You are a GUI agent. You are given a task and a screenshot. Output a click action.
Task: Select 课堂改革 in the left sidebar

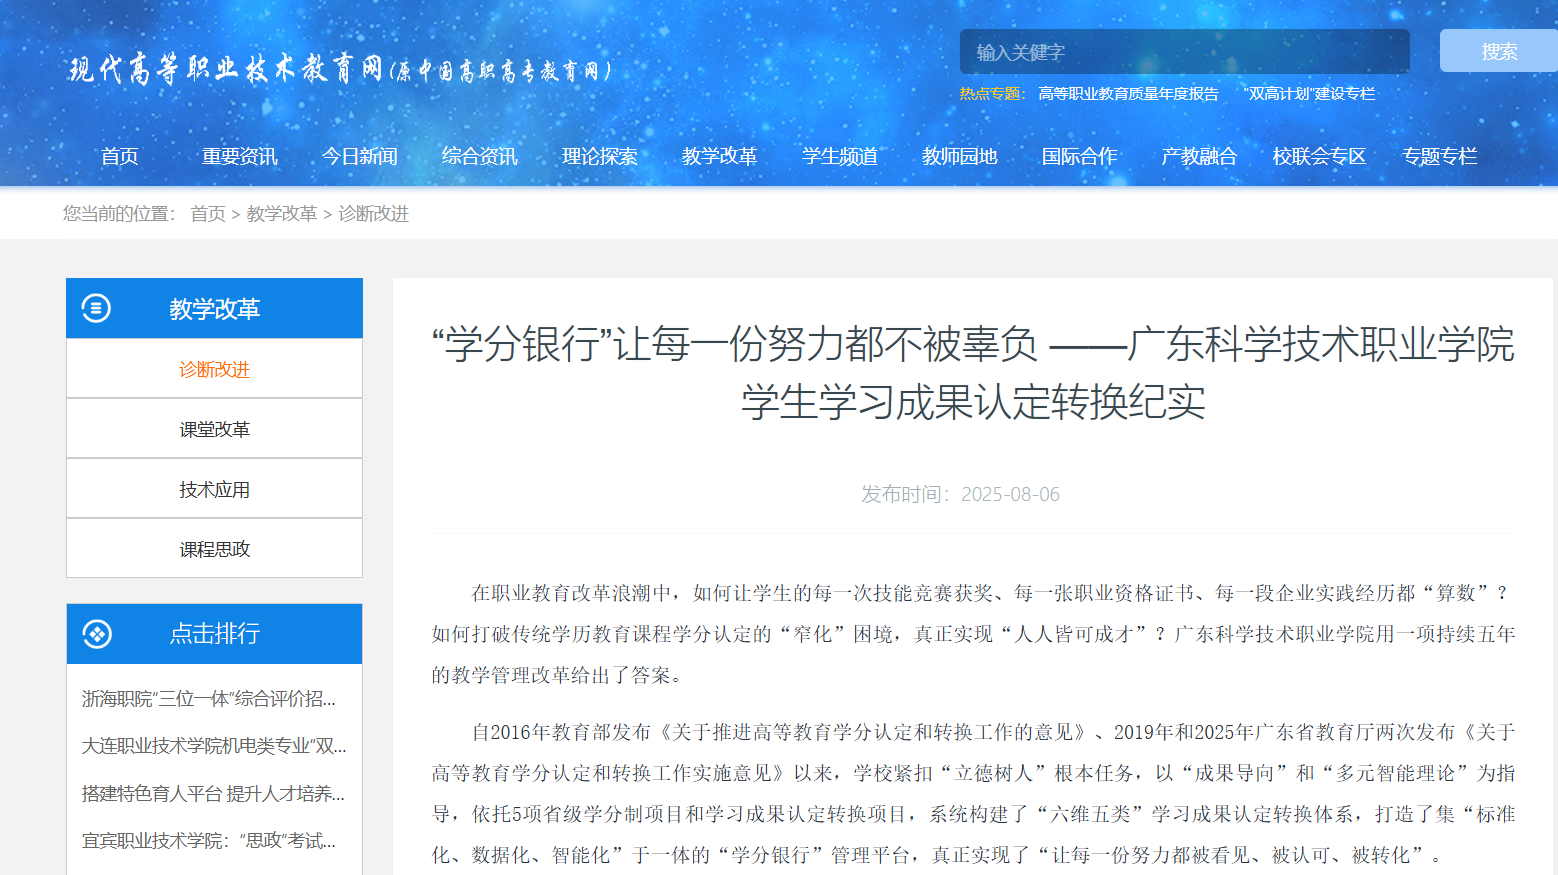point(214,429)
